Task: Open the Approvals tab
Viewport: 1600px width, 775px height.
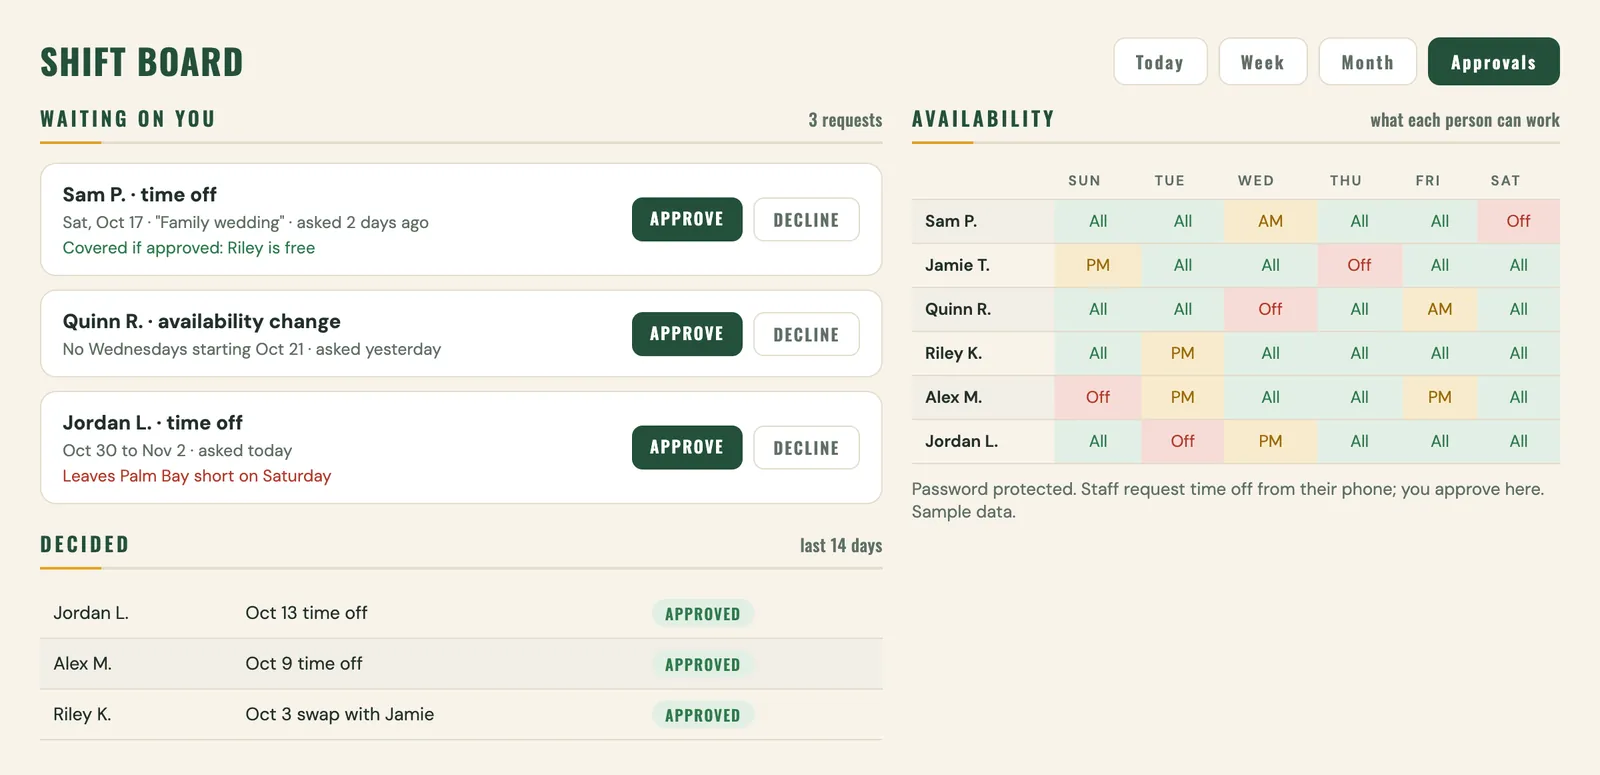Action: pos(1493,62)
